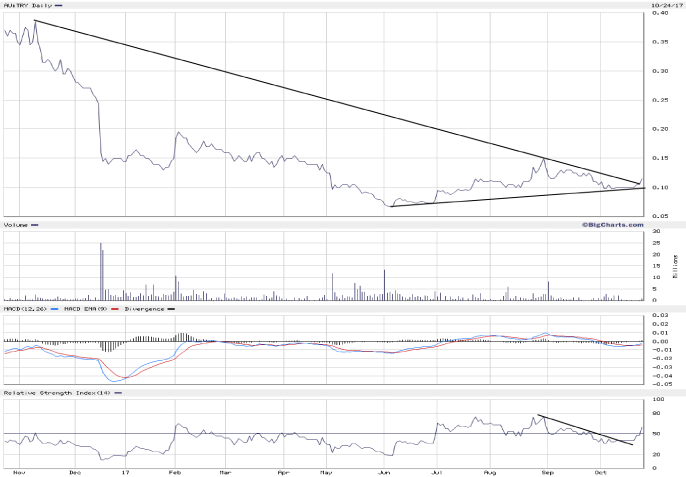Viewport: 686px width, 477px height.
Task: Click the September price peak touching trendline
Action: (x=544, y=159)
